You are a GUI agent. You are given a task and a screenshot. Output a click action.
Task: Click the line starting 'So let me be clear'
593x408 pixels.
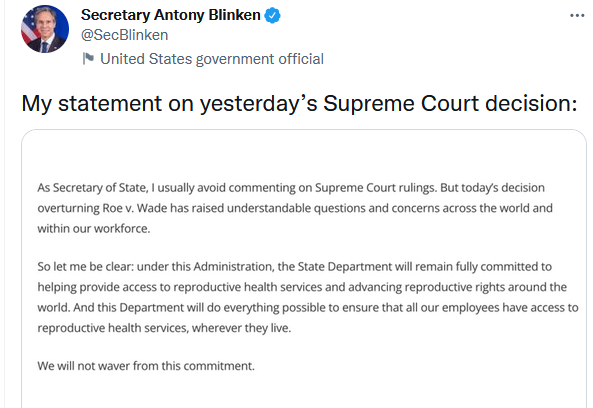(295, 267)
